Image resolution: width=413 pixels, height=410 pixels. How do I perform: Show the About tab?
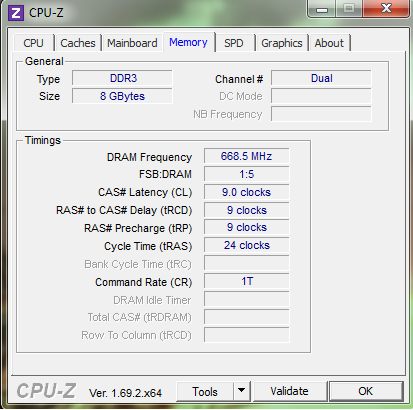click(329, 43)
